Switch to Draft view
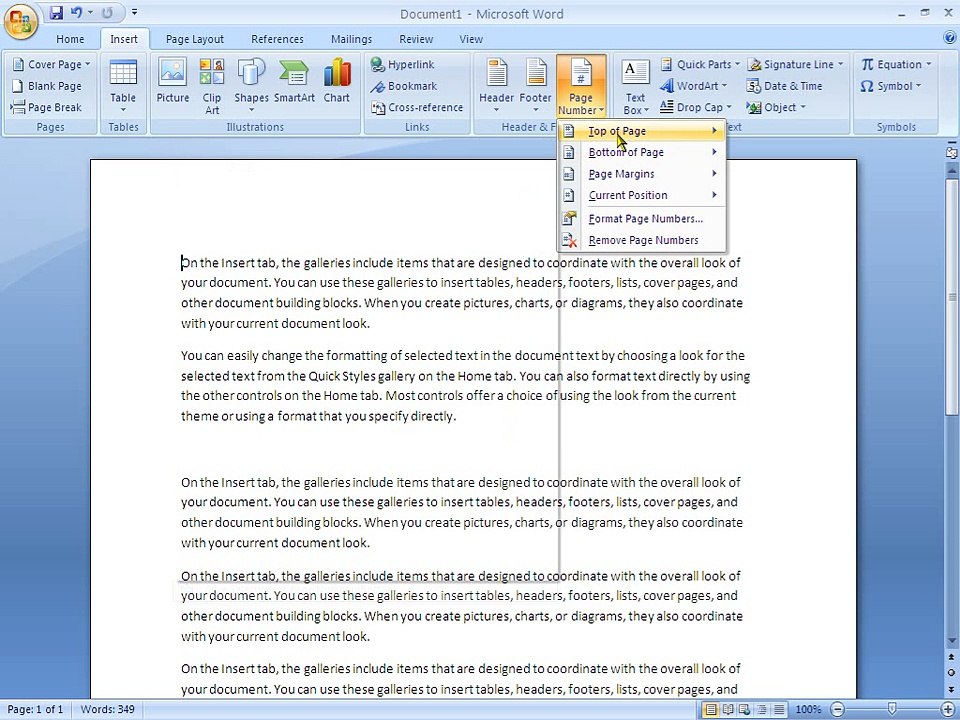 point(779,710)
